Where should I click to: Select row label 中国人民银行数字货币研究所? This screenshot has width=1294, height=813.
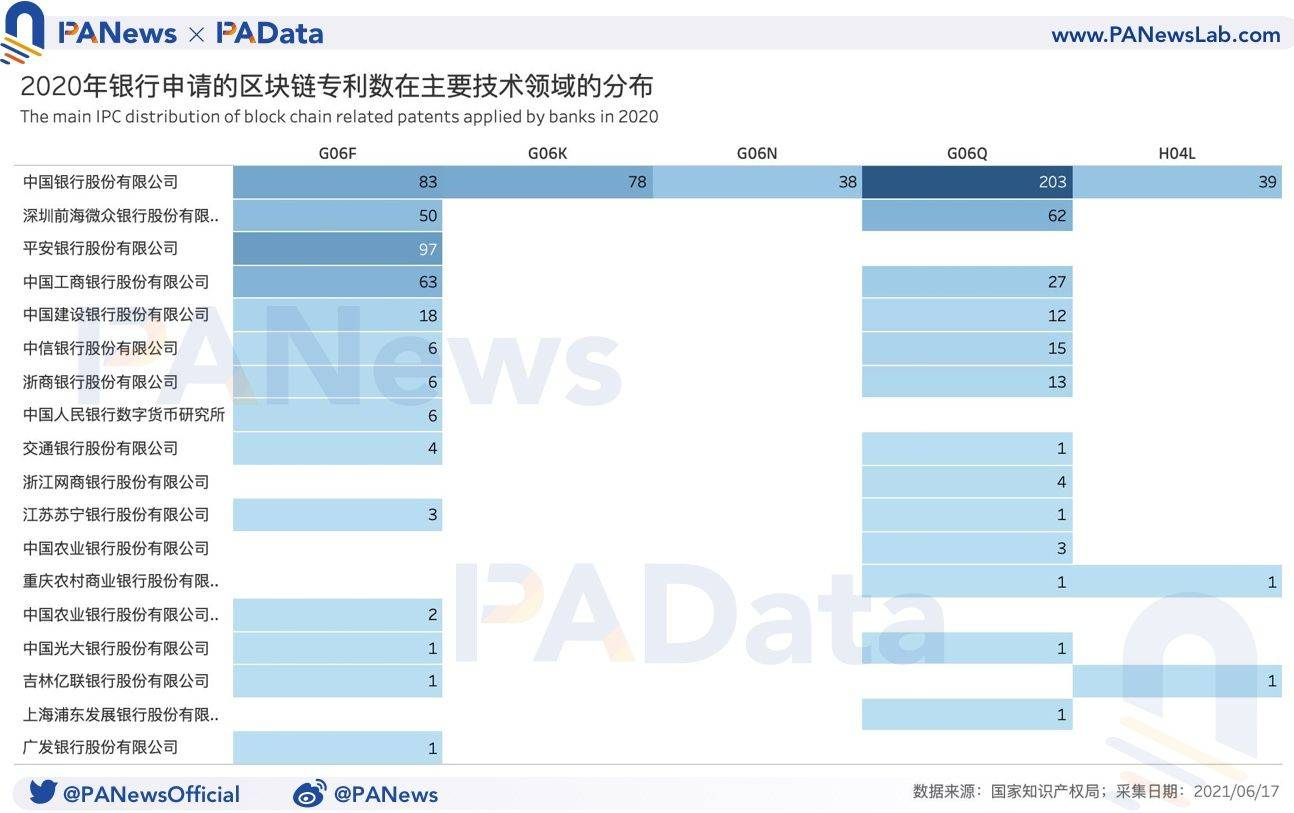124,415
